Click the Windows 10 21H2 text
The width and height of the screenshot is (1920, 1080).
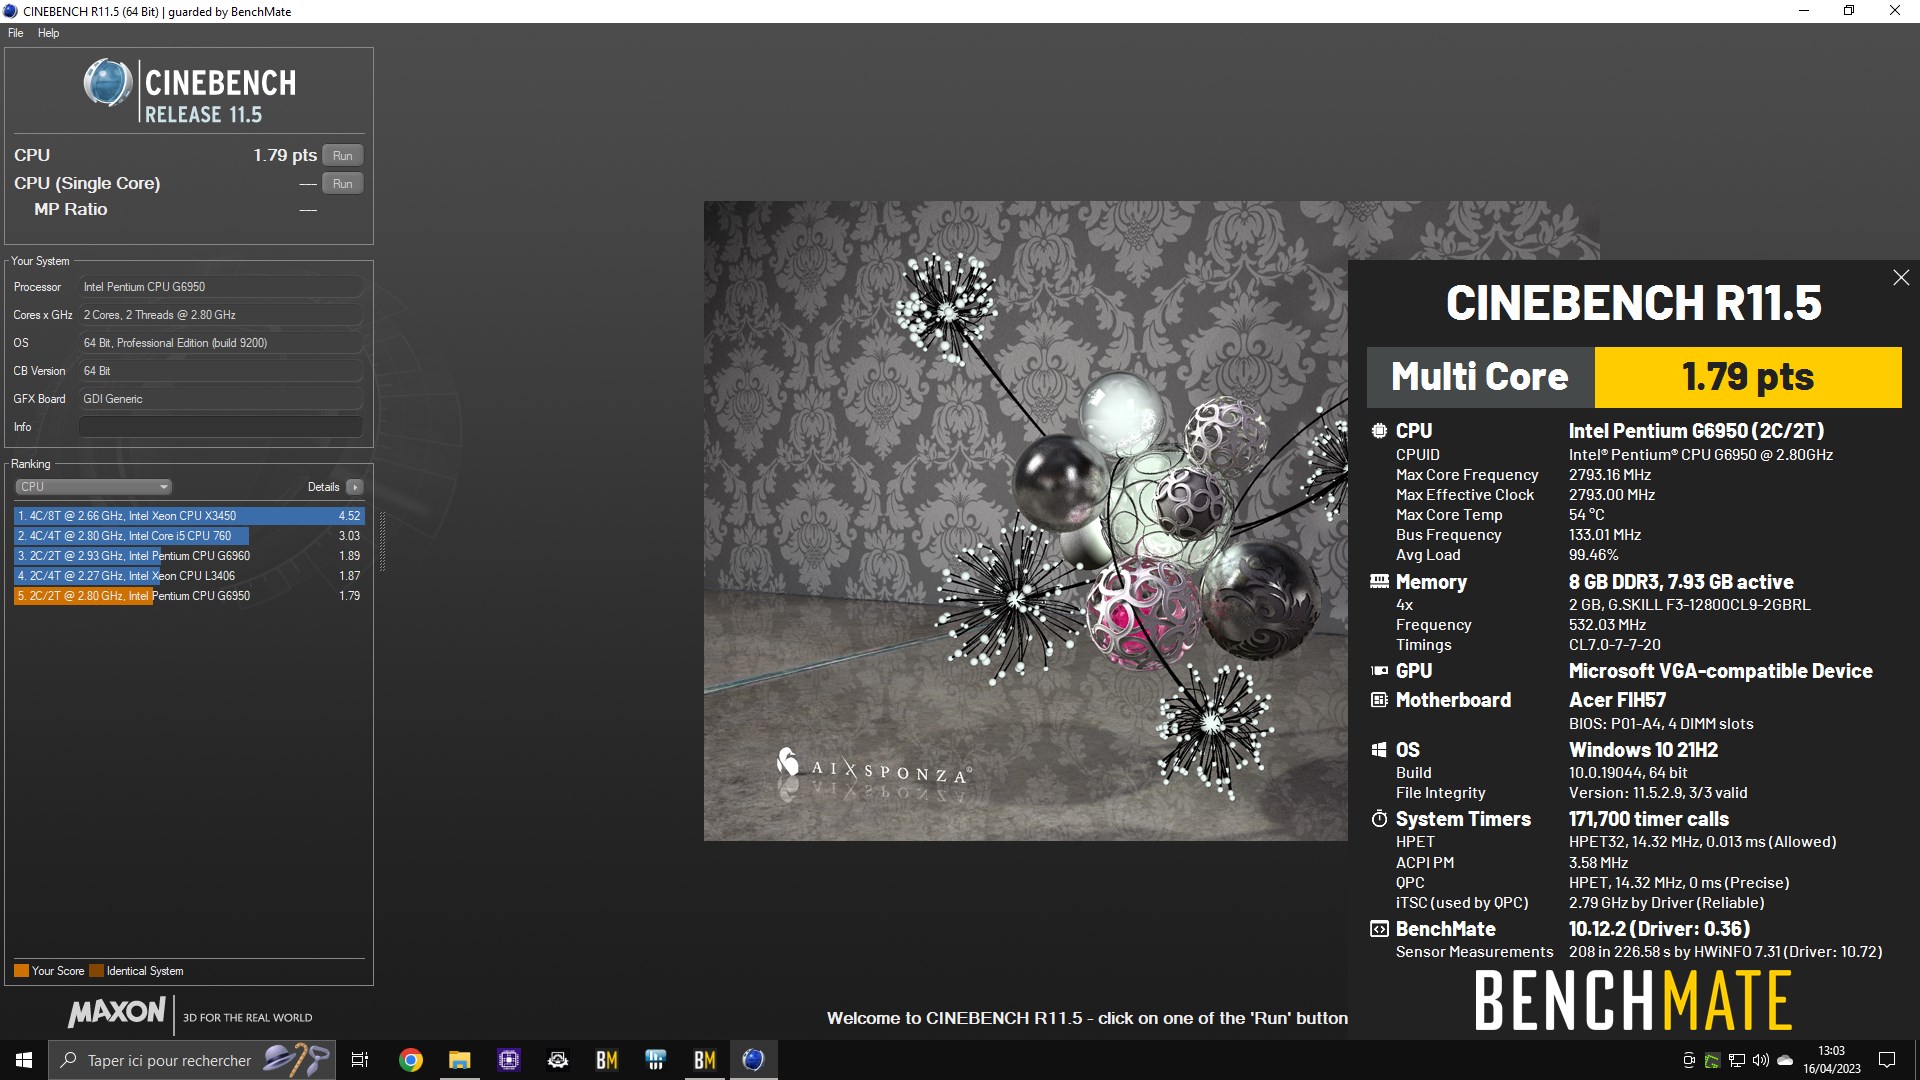(x=1643, y=750)
